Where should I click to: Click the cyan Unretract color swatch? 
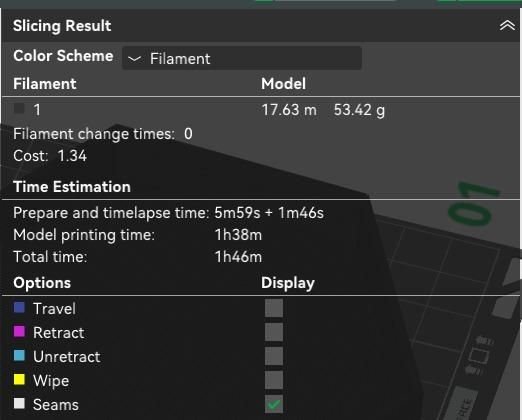point(19,356)
